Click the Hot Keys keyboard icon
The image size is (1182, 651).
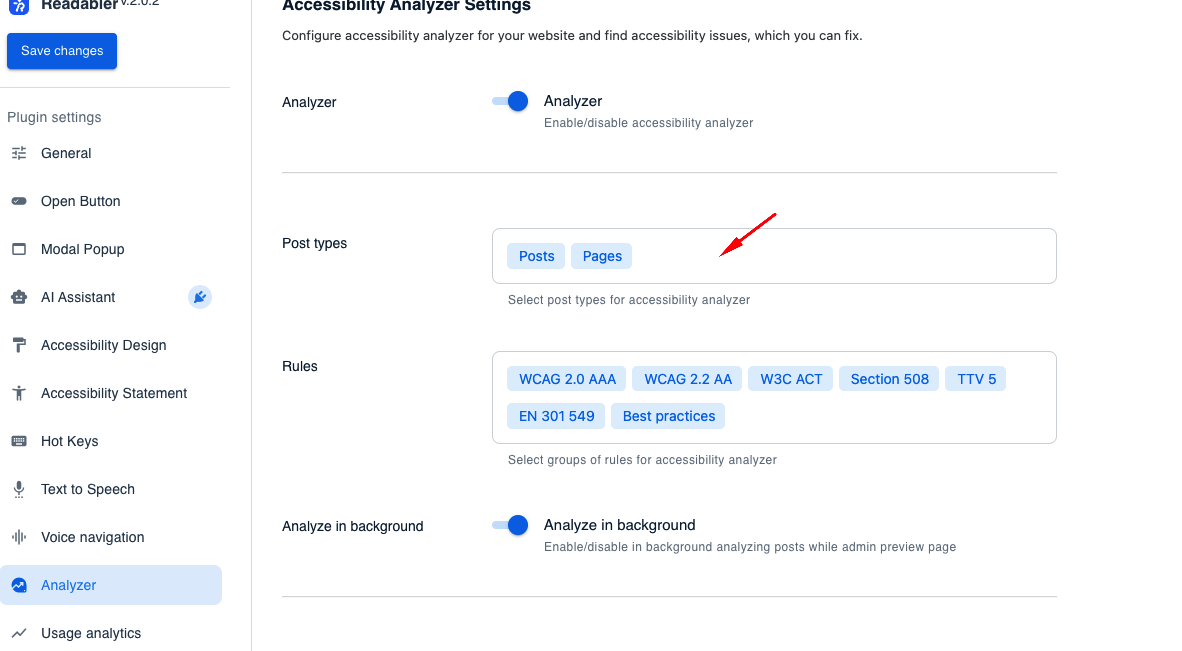pyautogui.click(x=19, y=442)
